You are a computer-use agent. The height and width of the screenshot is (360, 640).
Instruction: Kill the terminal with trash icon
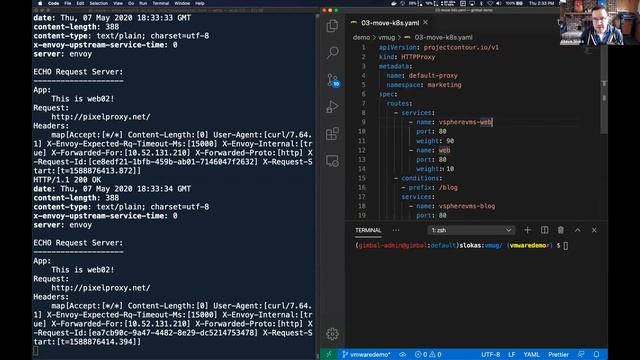pos(561,230)
